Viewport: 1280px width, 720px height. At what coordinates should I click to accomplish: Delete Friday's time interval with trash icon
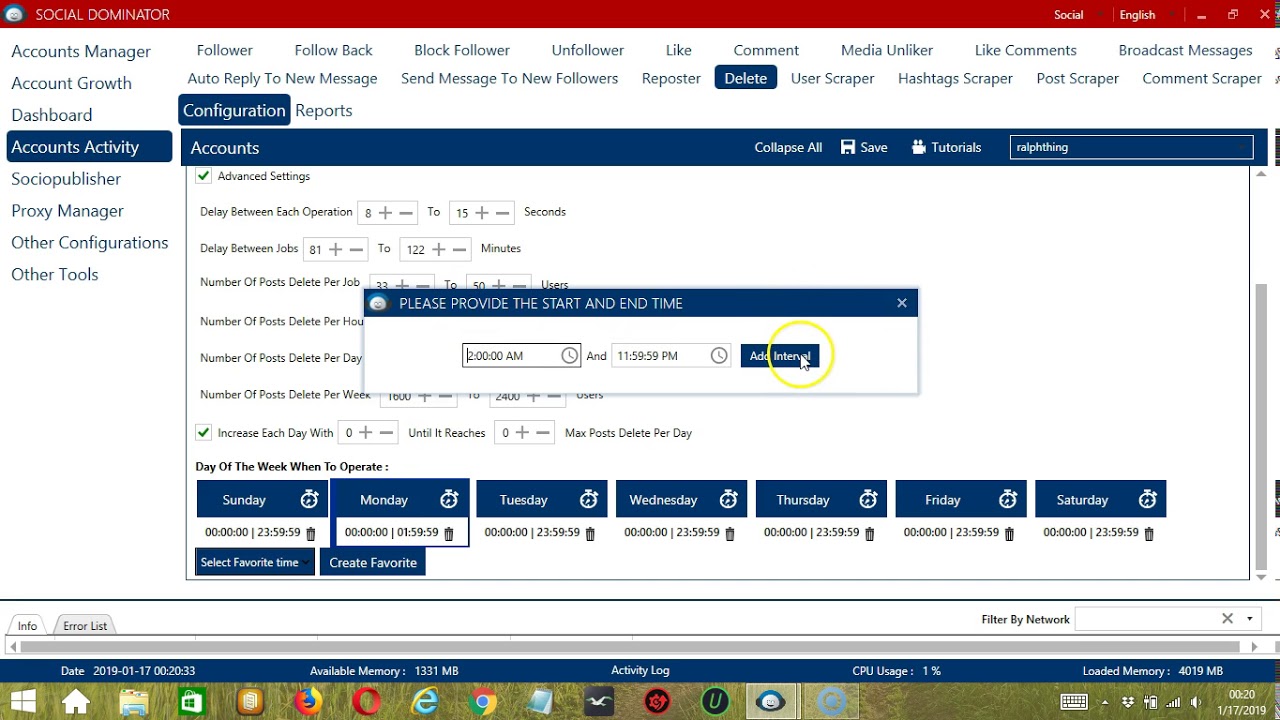(x=1009, y=534)
